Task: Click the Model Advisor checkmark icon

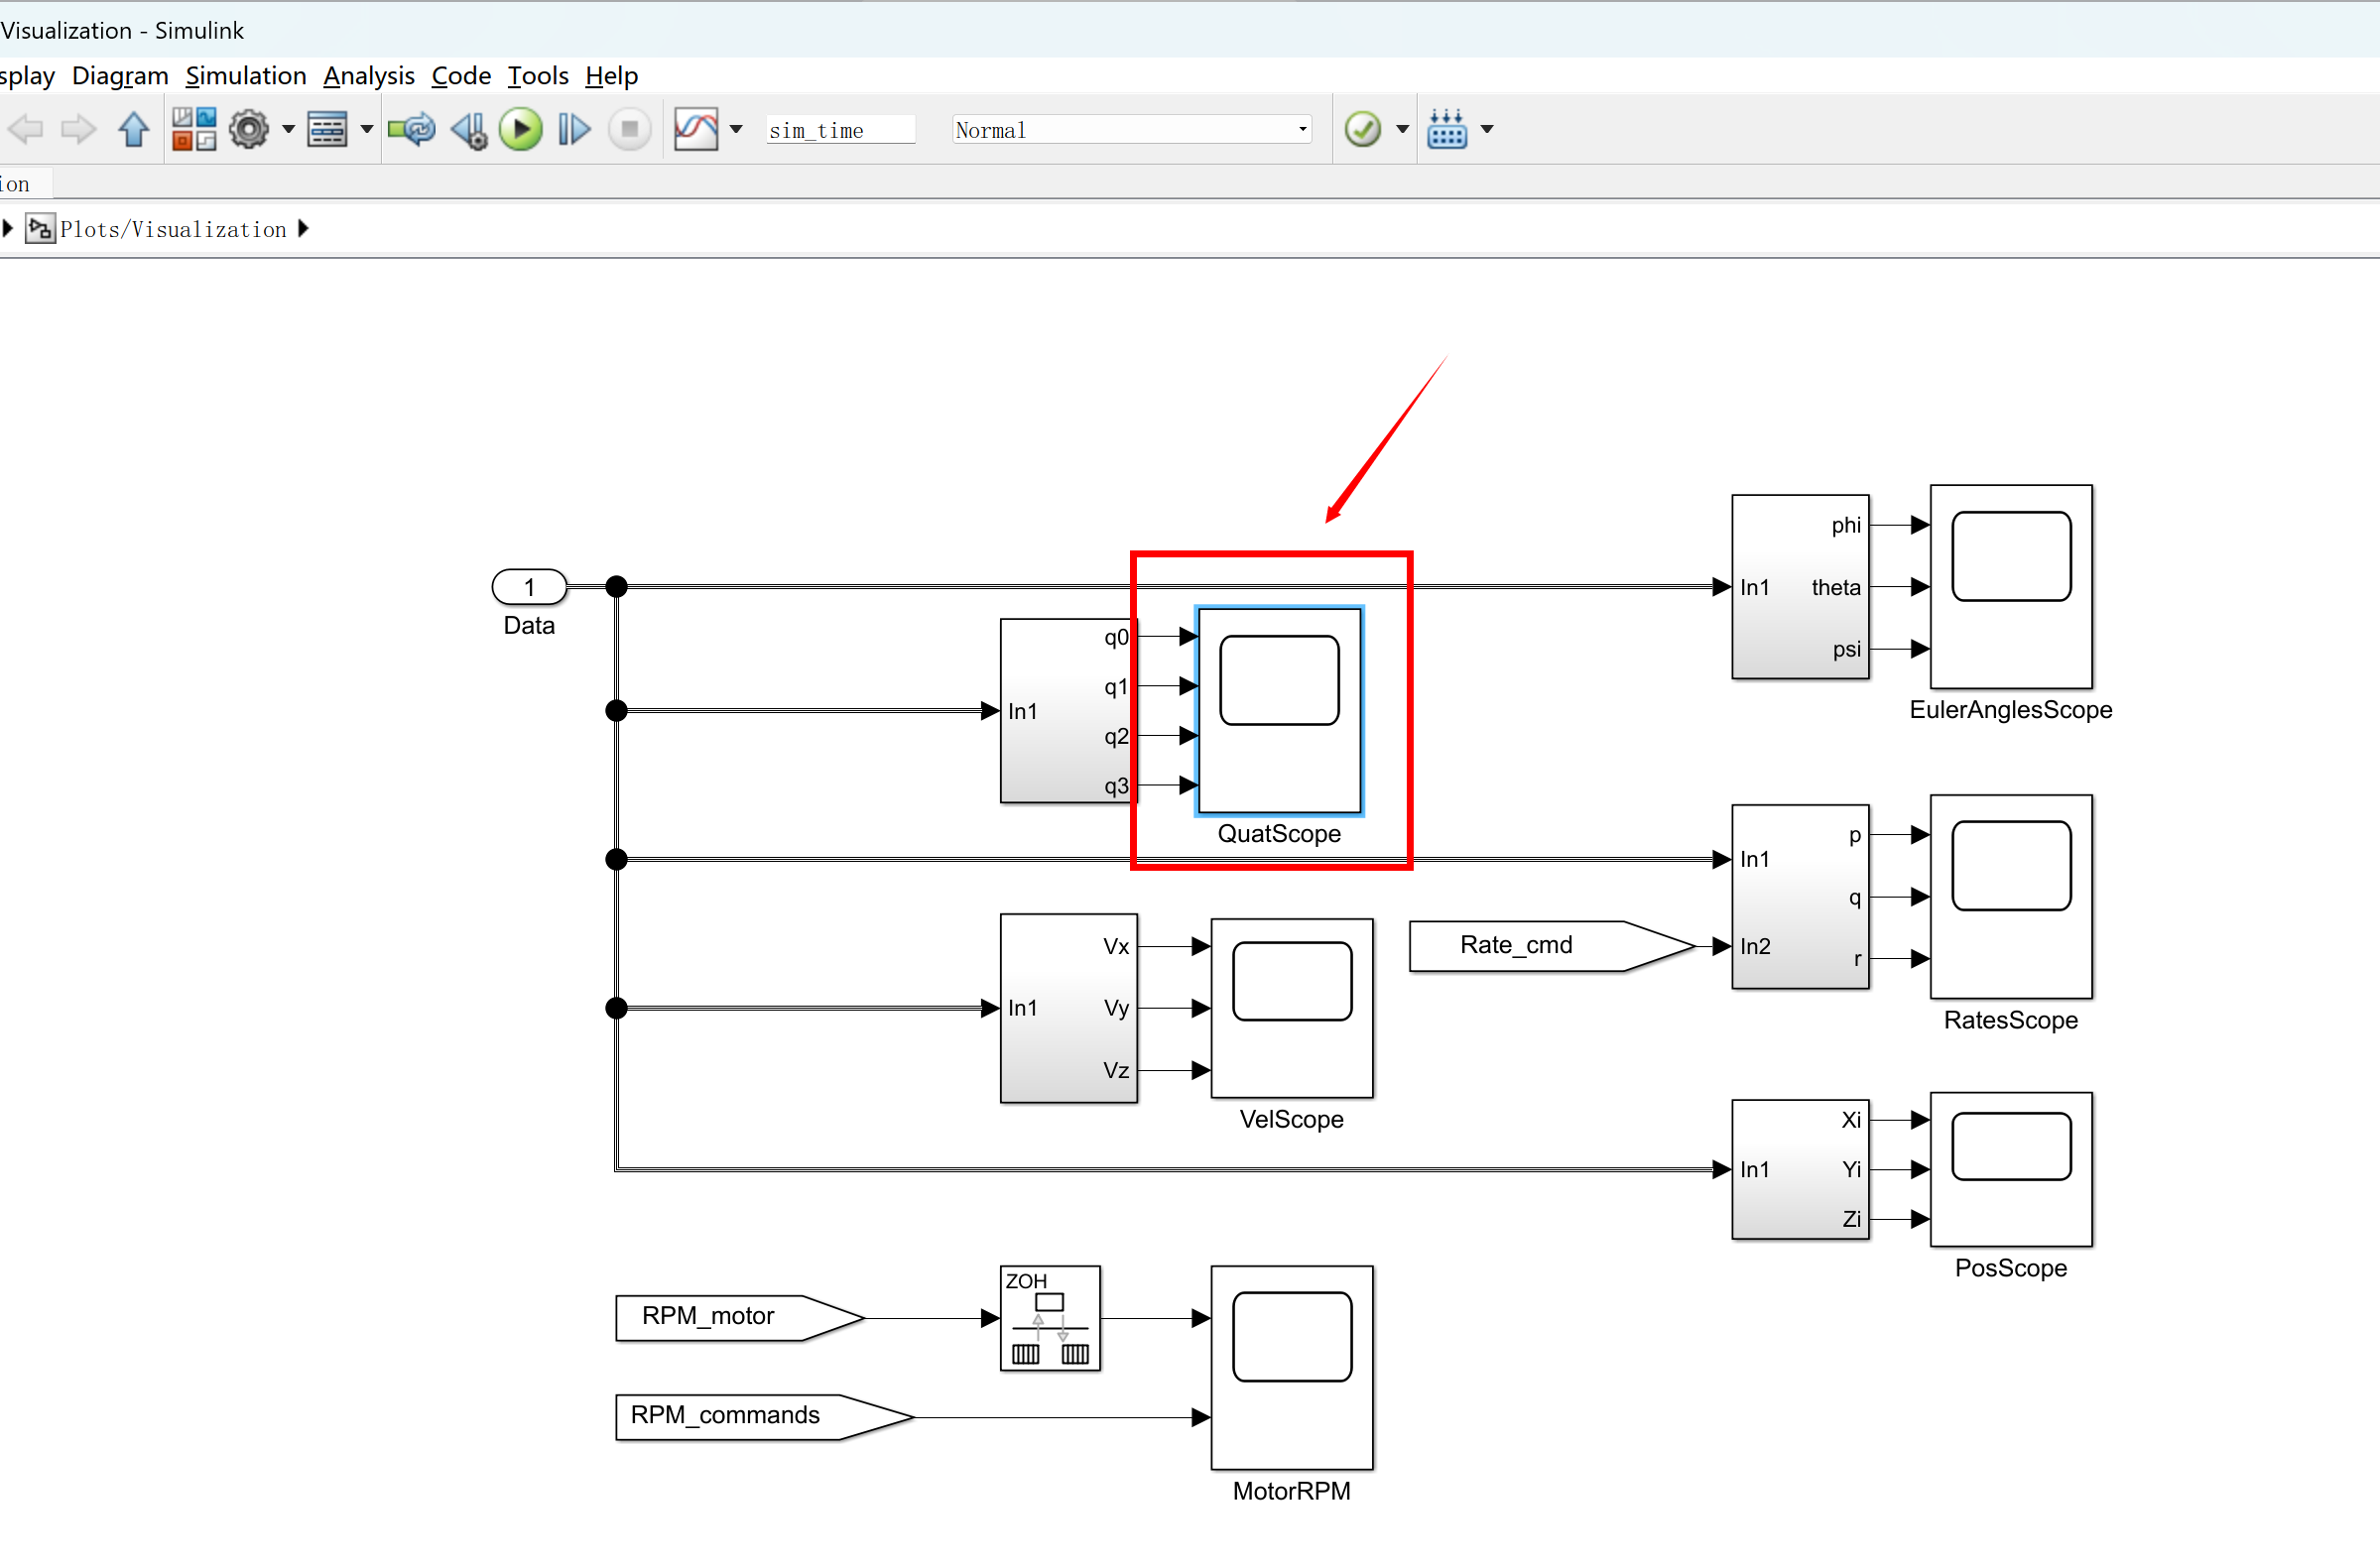Action: point(1362,129)
